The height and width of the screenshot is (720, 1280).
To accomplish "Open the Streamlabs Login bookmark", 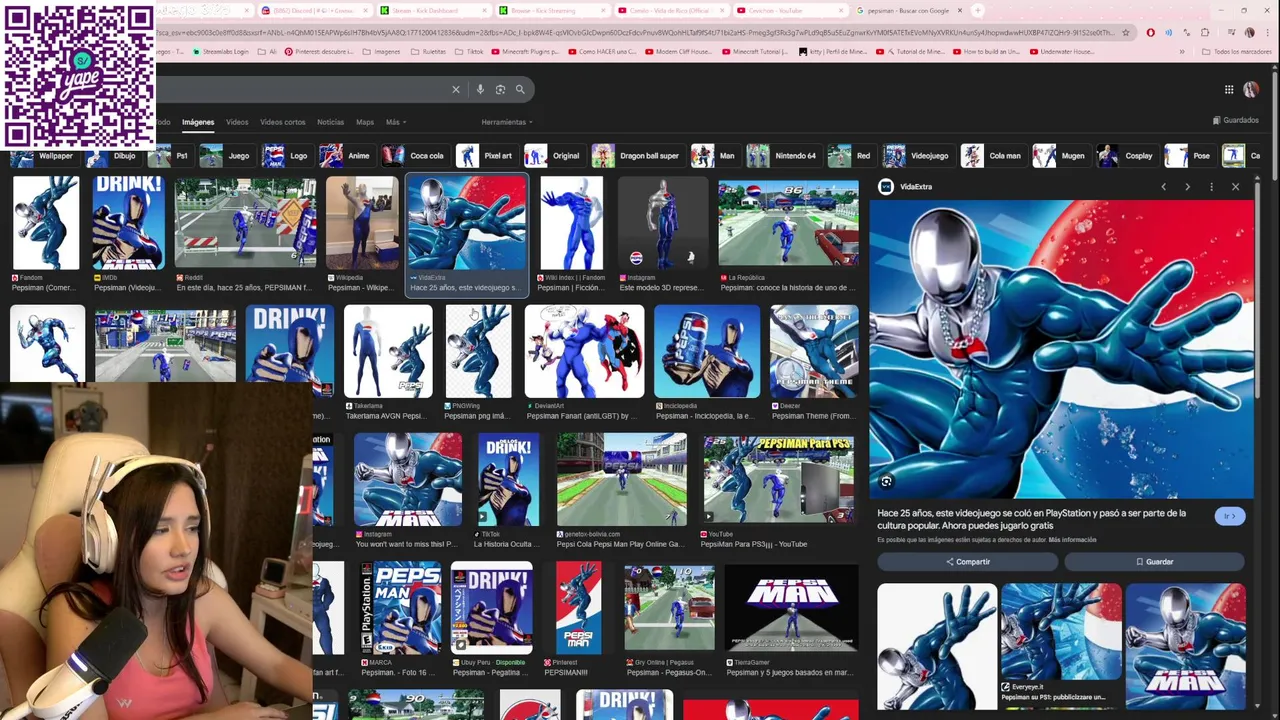I will [223, 51].
